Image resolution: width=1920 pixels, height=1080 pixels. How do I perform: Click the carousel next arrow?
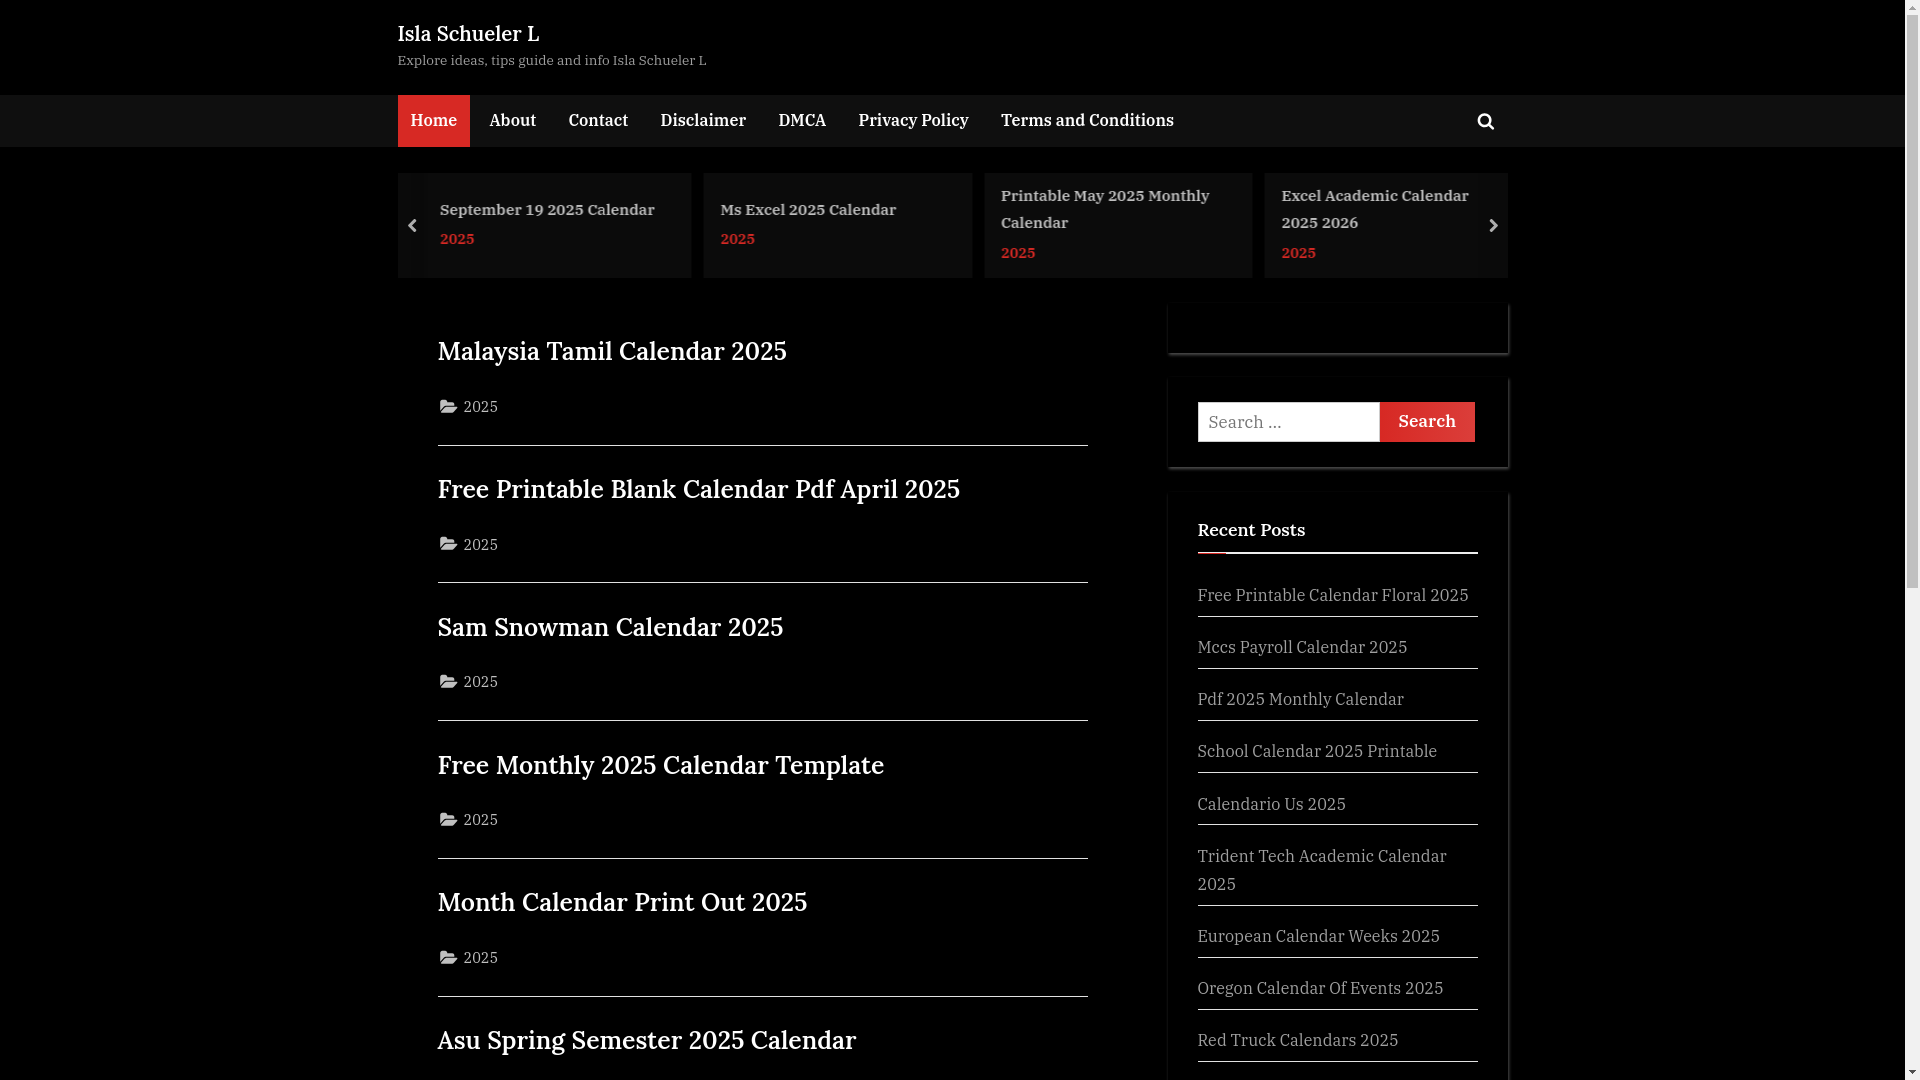tap(1493, 226)
